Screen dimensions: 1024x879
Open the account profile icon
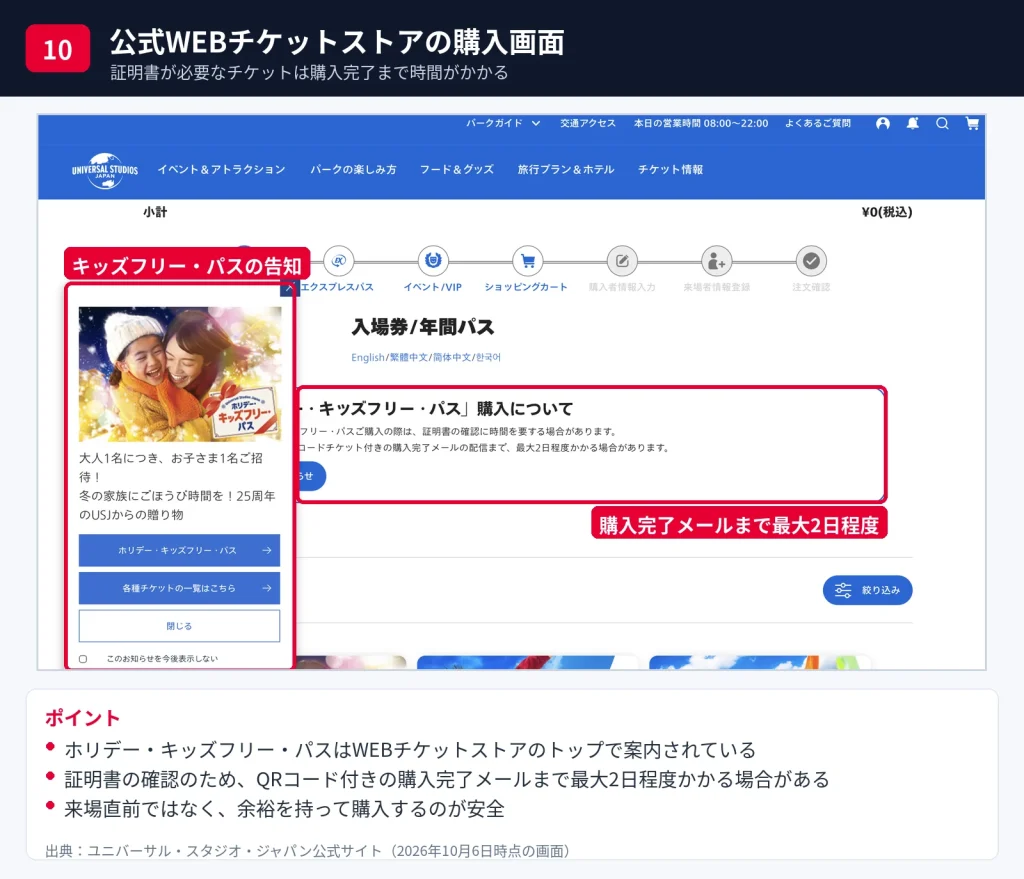pyautogui.click(x=883, y=123)
